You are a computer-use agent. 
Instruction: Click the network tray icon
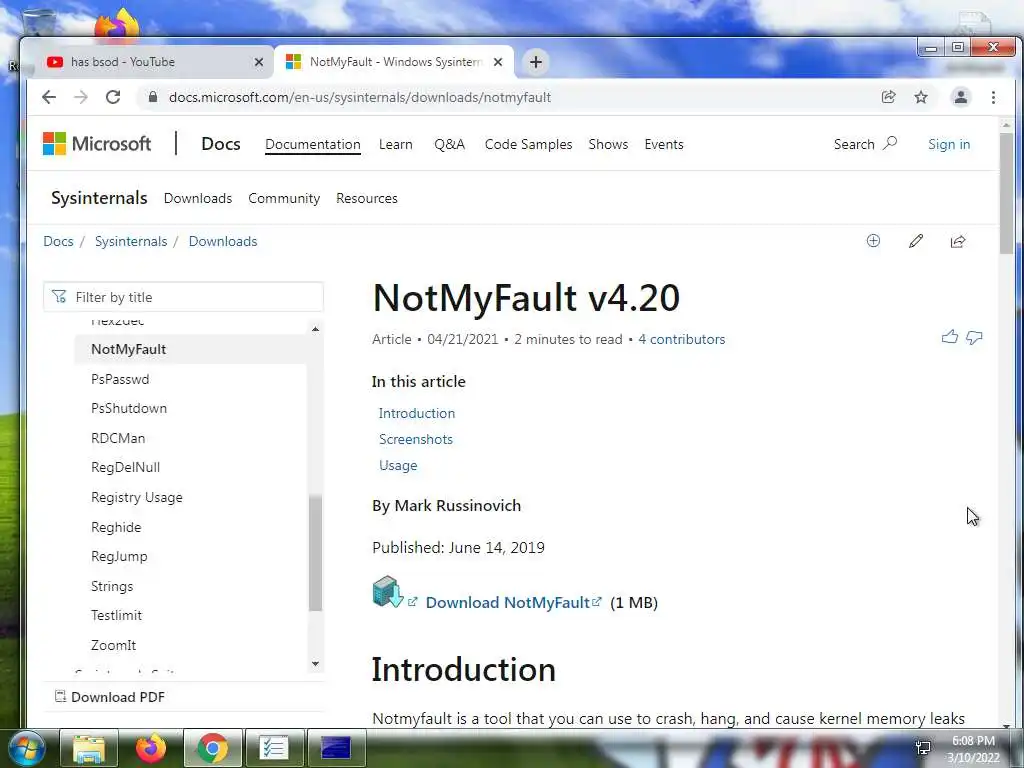[x=923, y=748]
